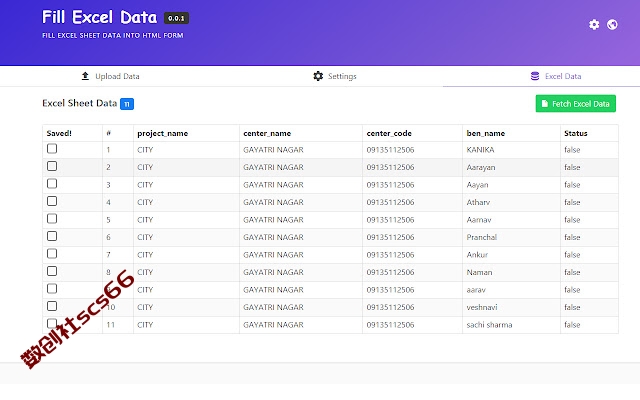Tick the checkbox for Aarayan row

52,166
